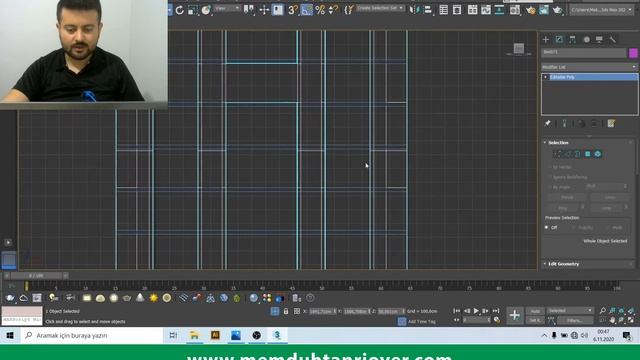This screenshot has height=360, width=640.
Task: Go to start frame button
Action: tap(457, 311)
